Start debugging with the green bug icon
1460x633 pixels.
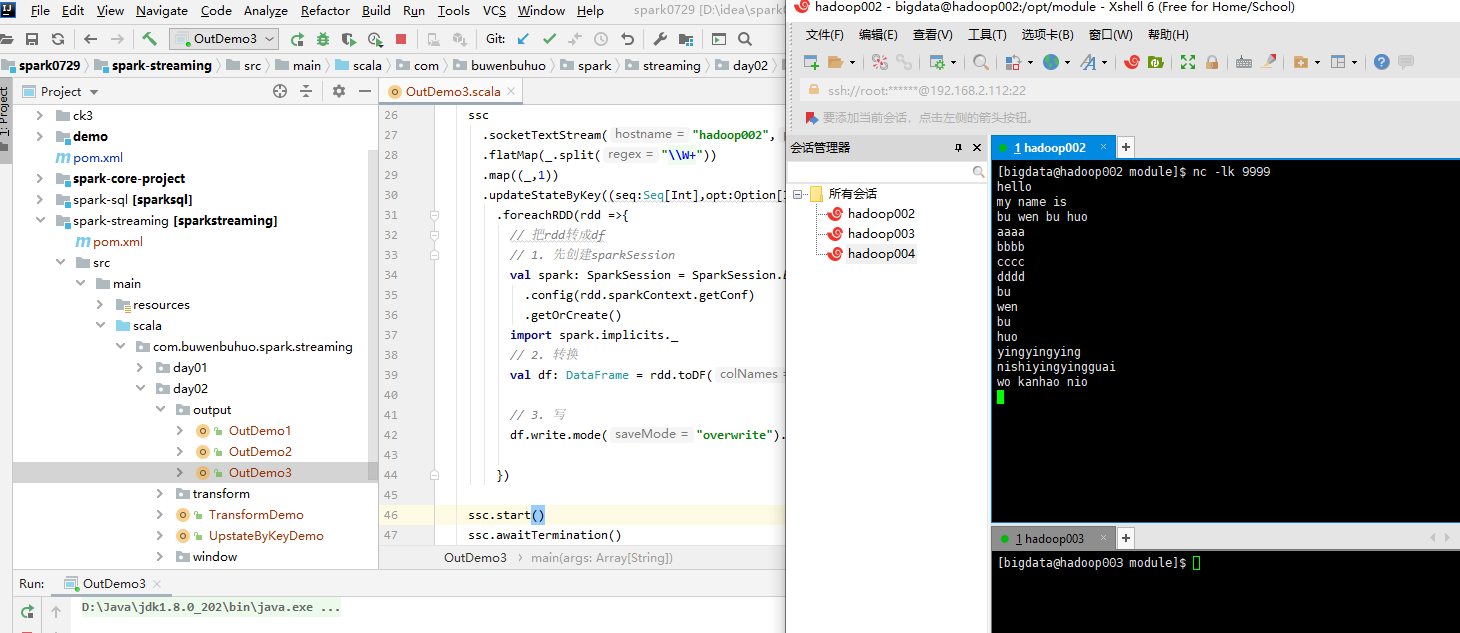323,39
